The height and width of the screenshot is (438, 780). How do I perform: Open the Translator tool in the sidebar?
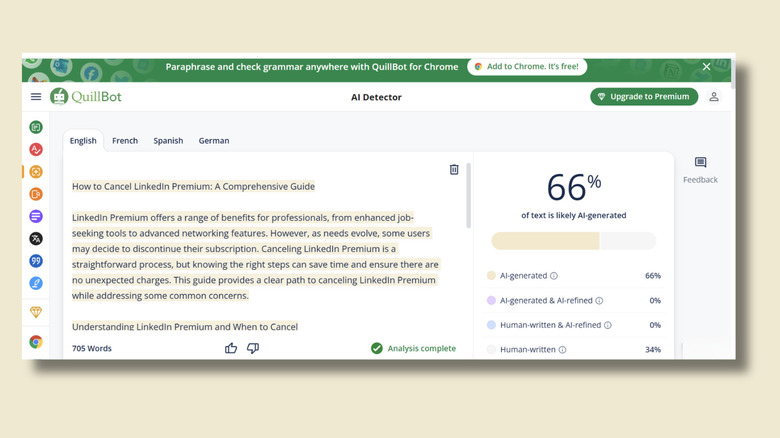pos(36,239)
